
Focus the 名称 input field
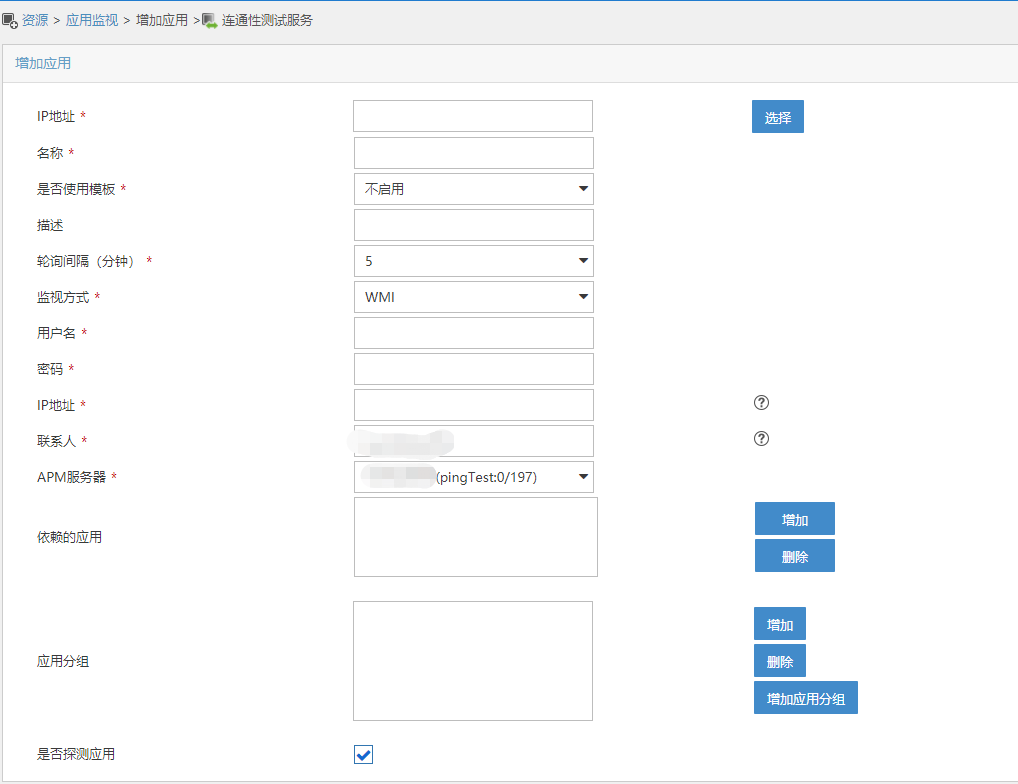(x=474, y=153)
